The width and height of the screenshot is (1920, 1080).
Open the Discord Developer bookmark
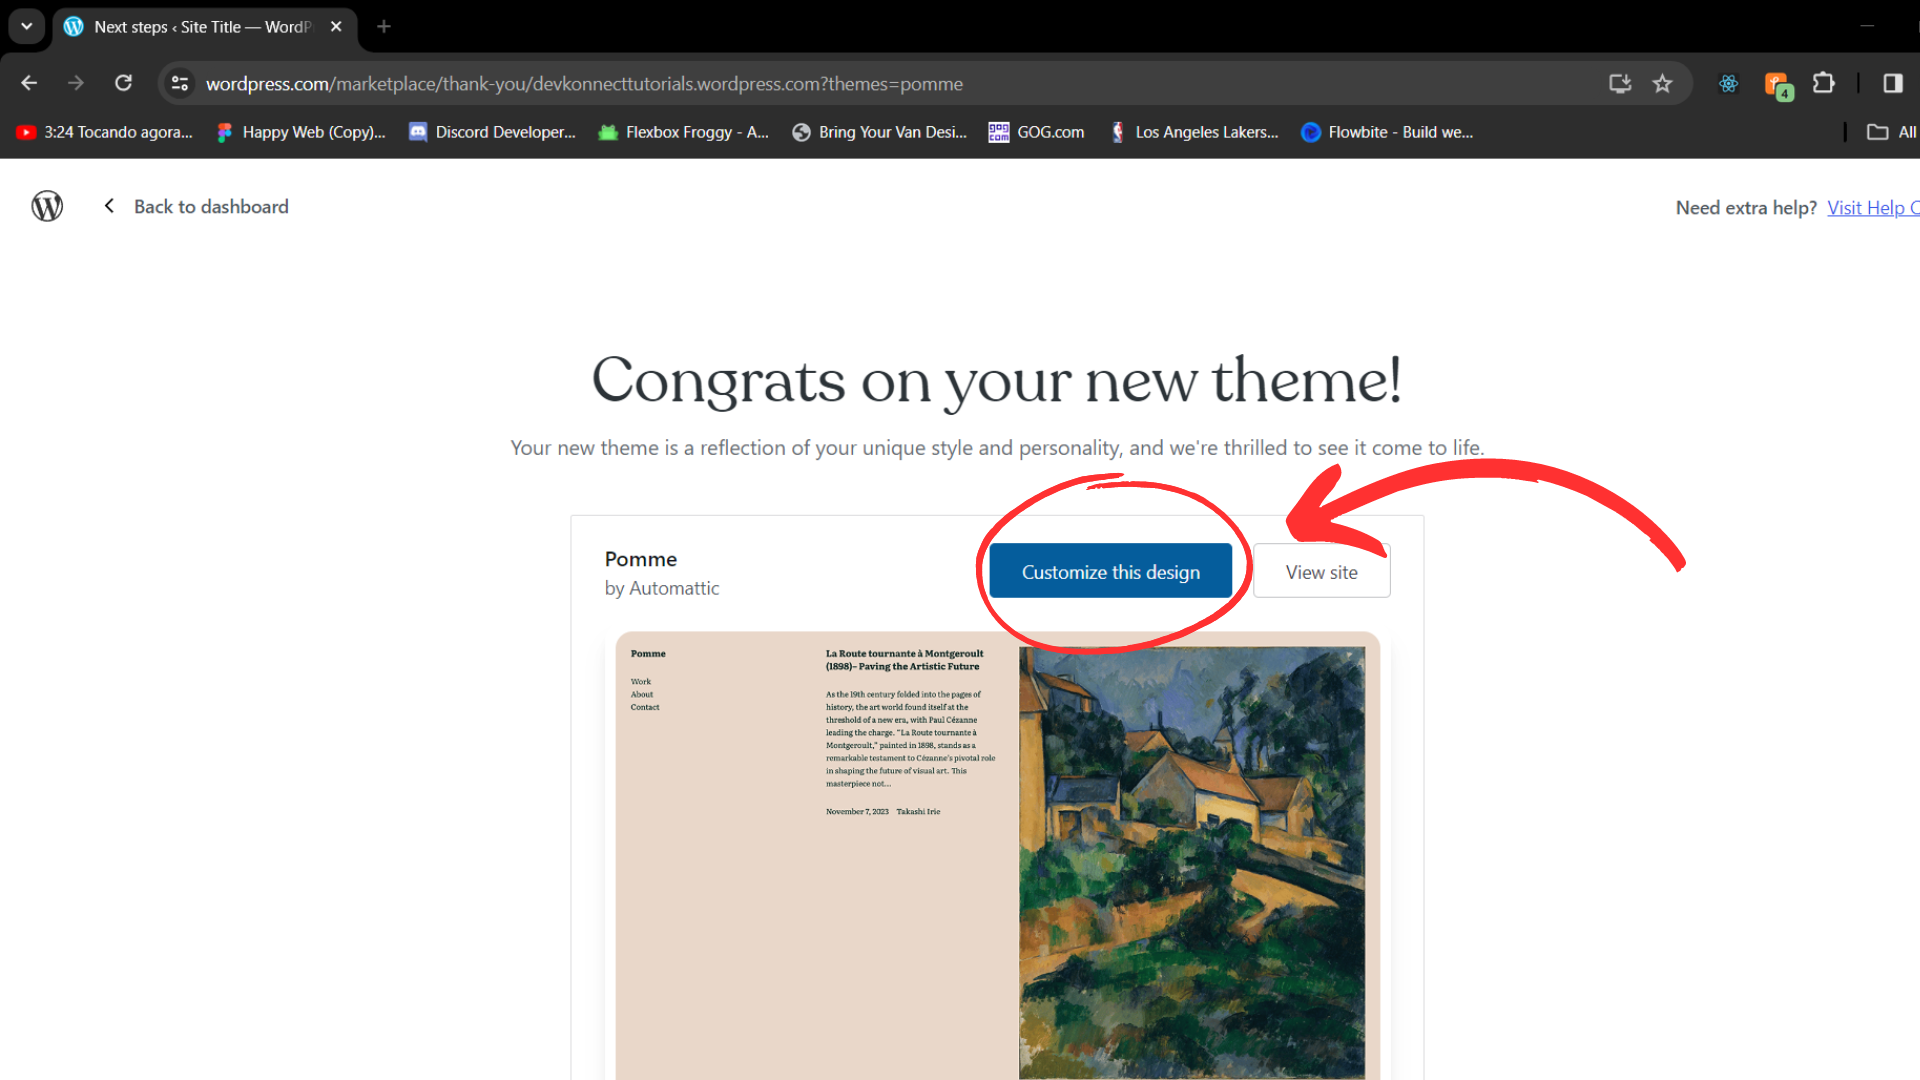493,132
